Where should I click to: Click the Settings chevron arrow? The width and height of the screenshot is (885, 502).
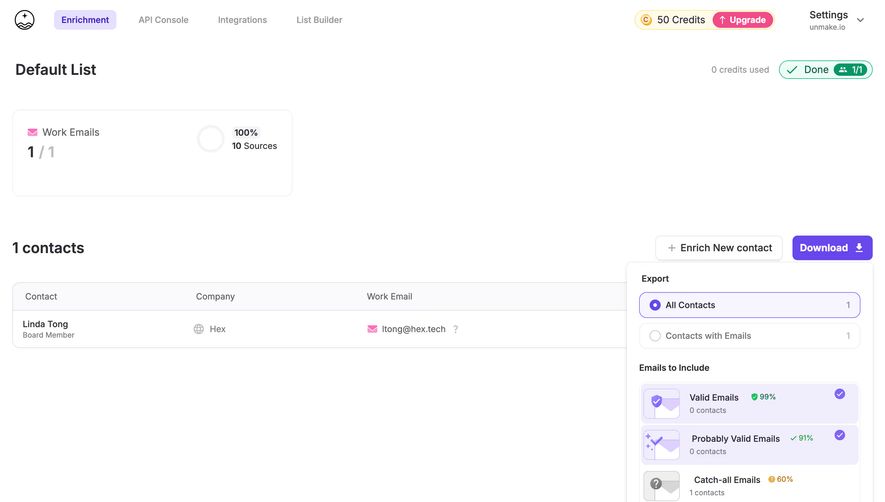click(860, 20)
